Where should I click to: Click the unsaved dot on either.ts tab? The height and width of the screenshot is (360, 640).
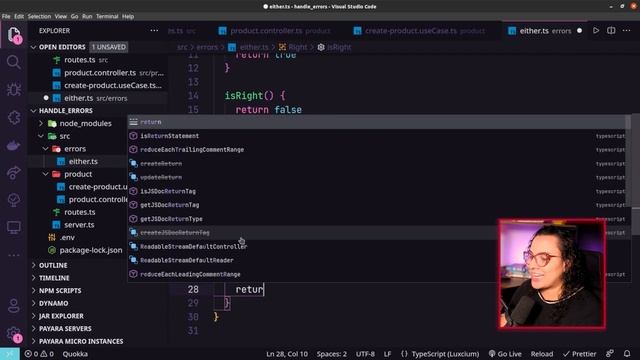[579, 31]
